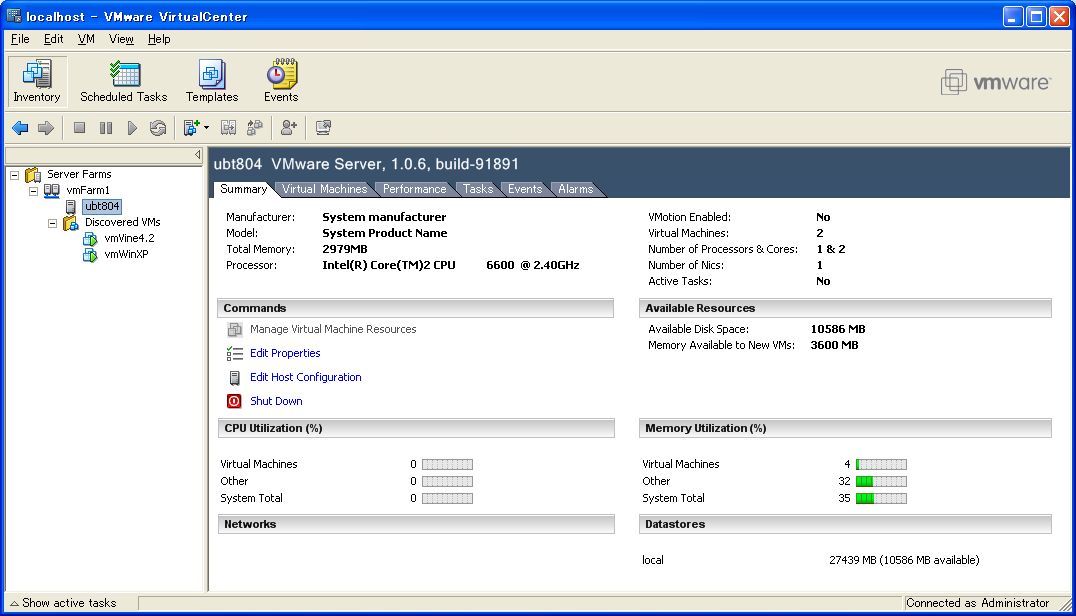Open the Events view in the navigation bar
The height and width of the screenshot is (616, 1076).
[x=281, y=81]
